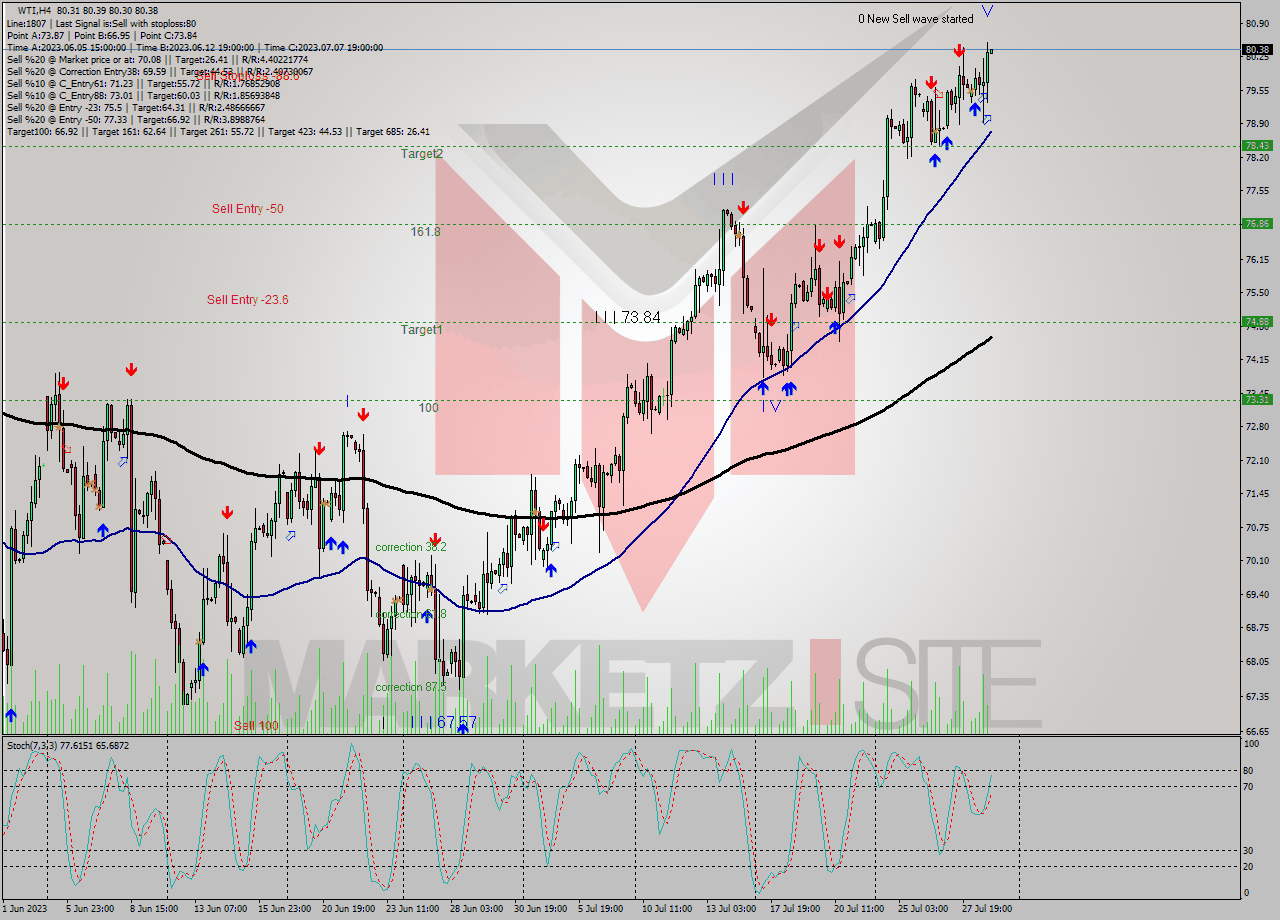Select the 'correction 87.5' label
Image resolution: width=1280 pixels, height=920 pixels.
[411, 688]
